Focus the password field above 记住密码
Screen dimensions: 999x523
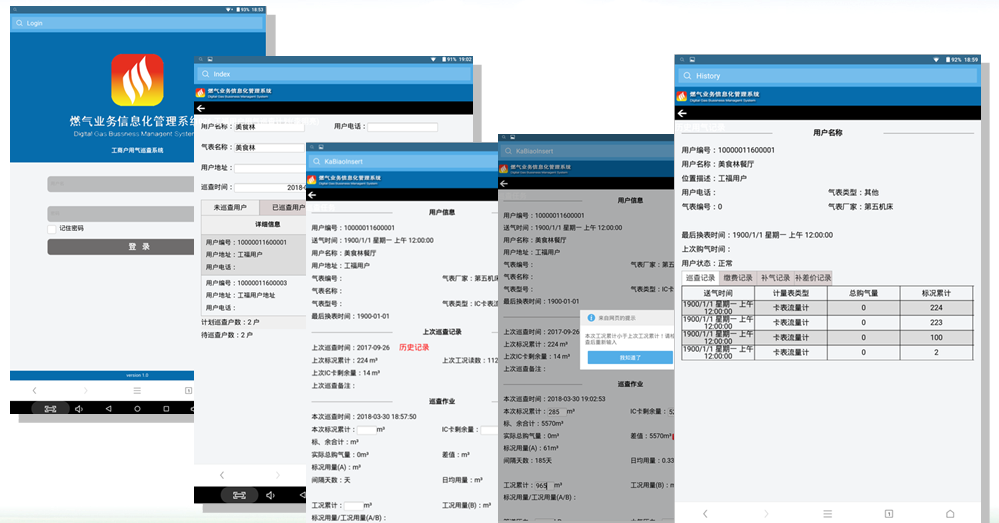pos(120,213)
